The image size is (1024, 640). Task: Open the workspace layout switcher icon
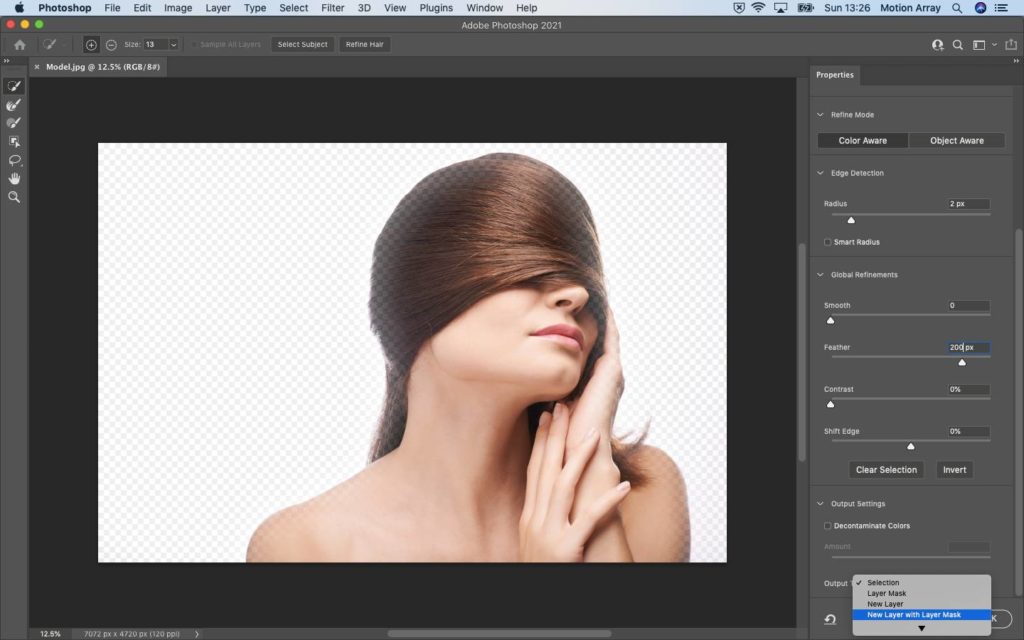click(x=979, y=44)
